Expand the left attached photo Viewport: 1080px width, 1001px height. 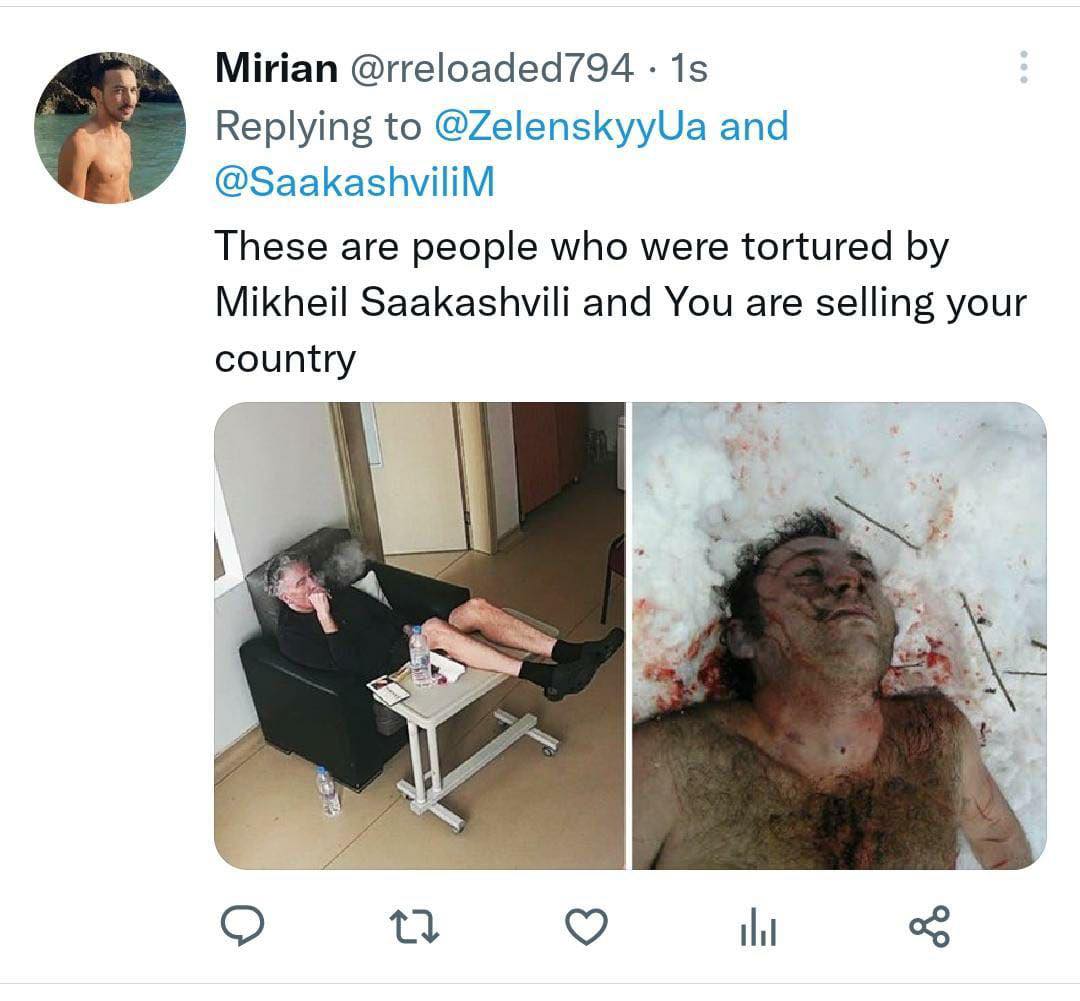tap(419, 635)
